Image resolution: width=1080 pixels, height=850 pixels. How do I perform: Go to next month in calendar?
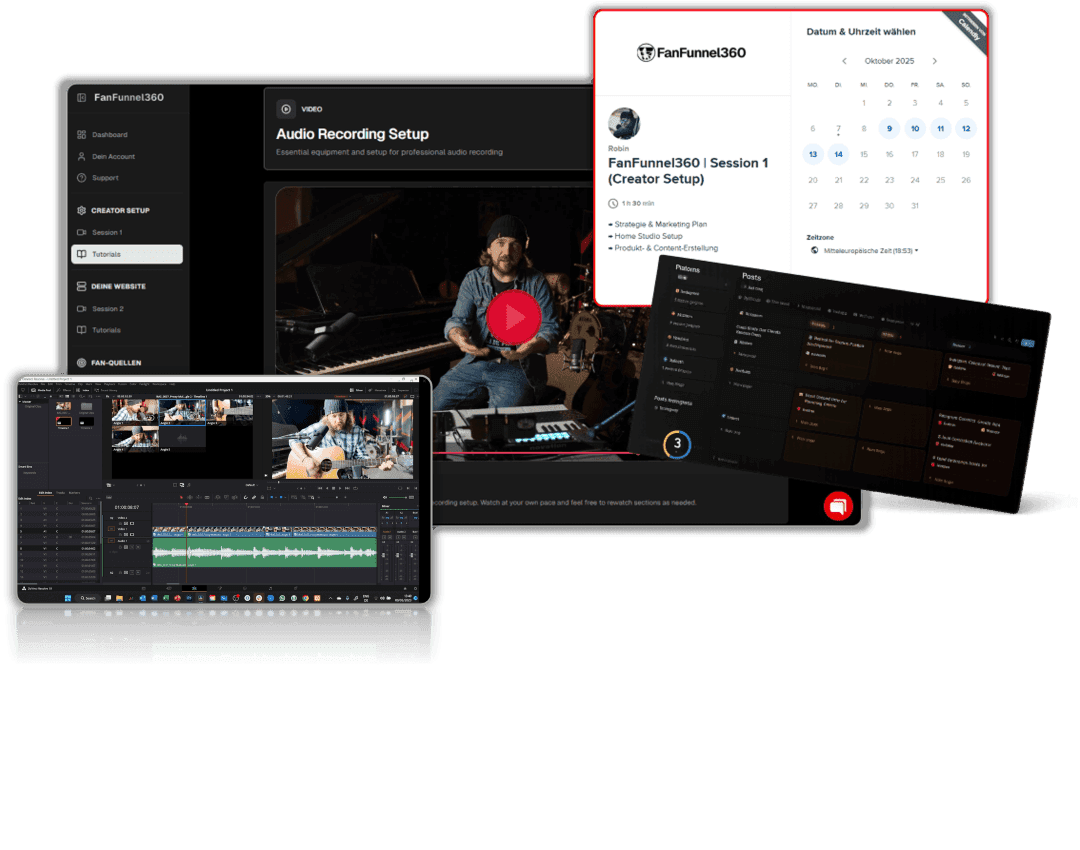[x=934, y=61]
